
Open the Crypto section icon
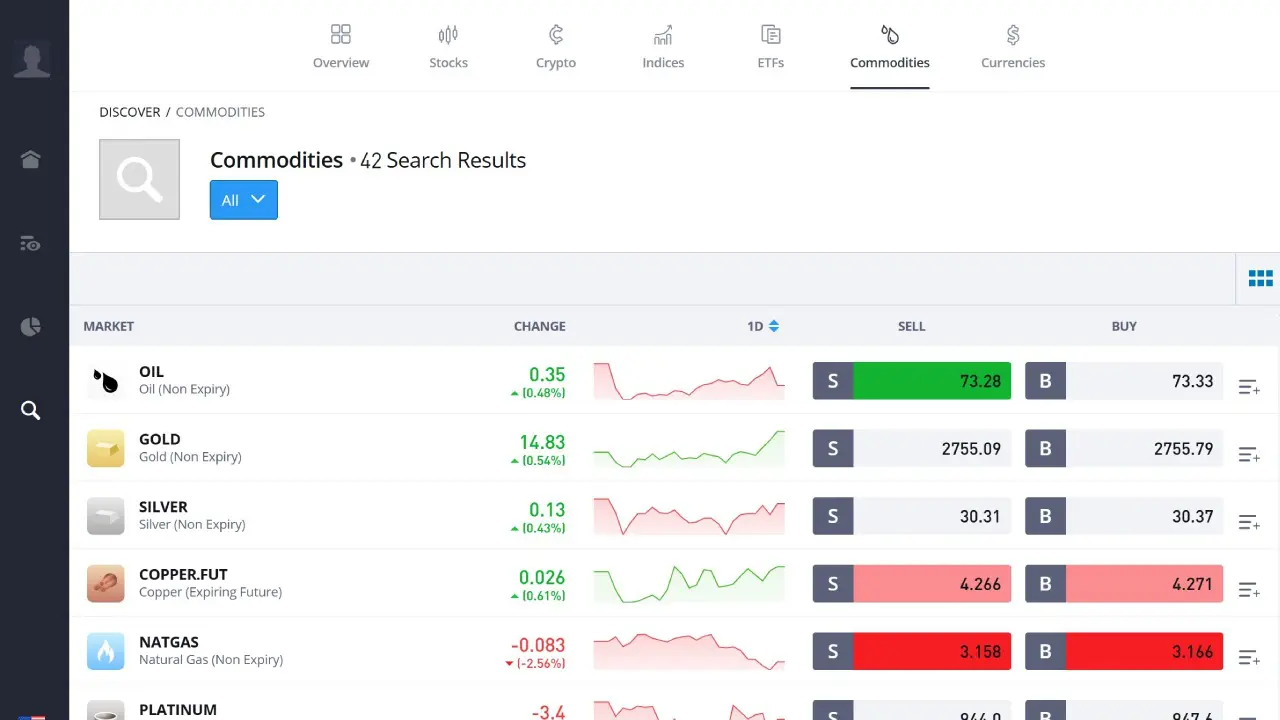(555, 35)
